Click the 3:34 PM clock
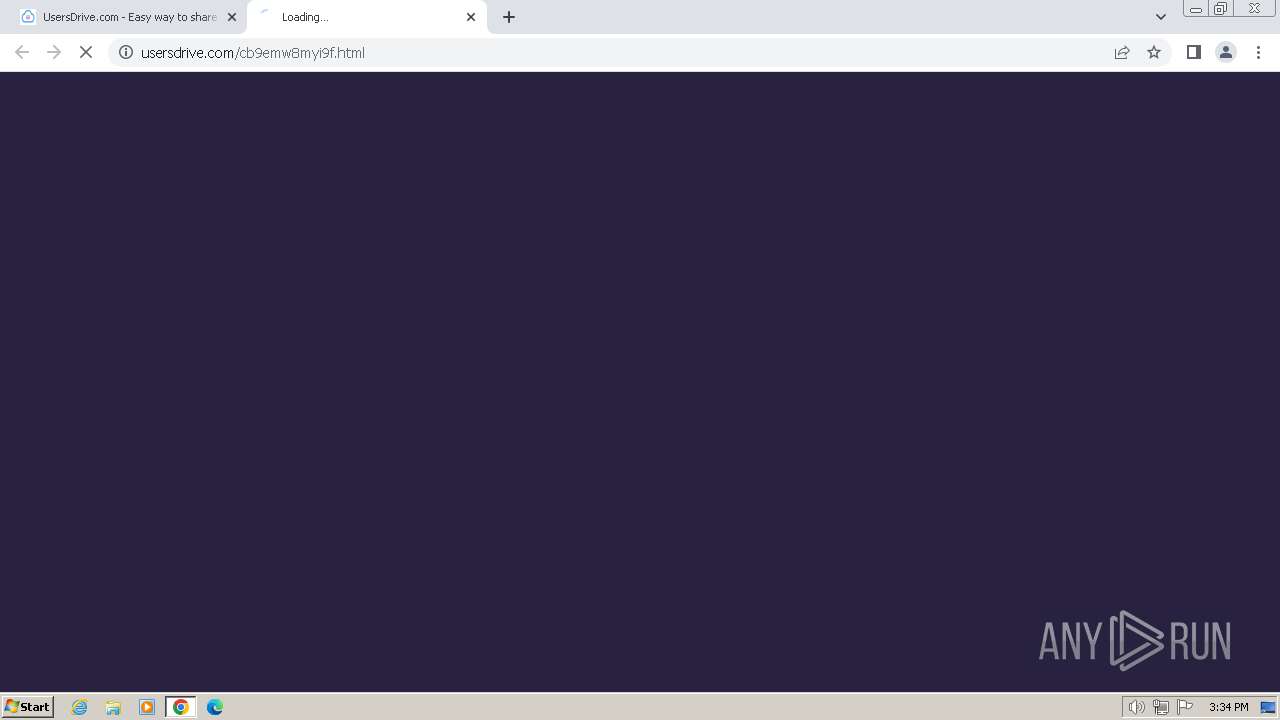1280x720 pixels. coord(1228,707)
